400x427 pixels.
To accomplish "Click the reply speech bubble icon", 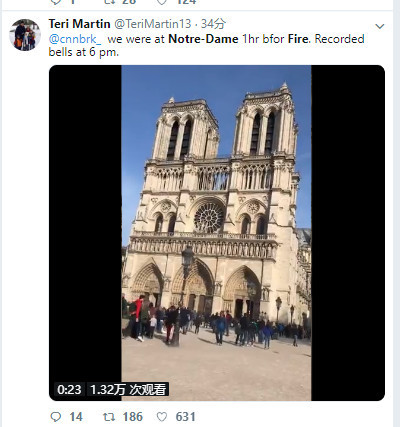I will point(55,417).
